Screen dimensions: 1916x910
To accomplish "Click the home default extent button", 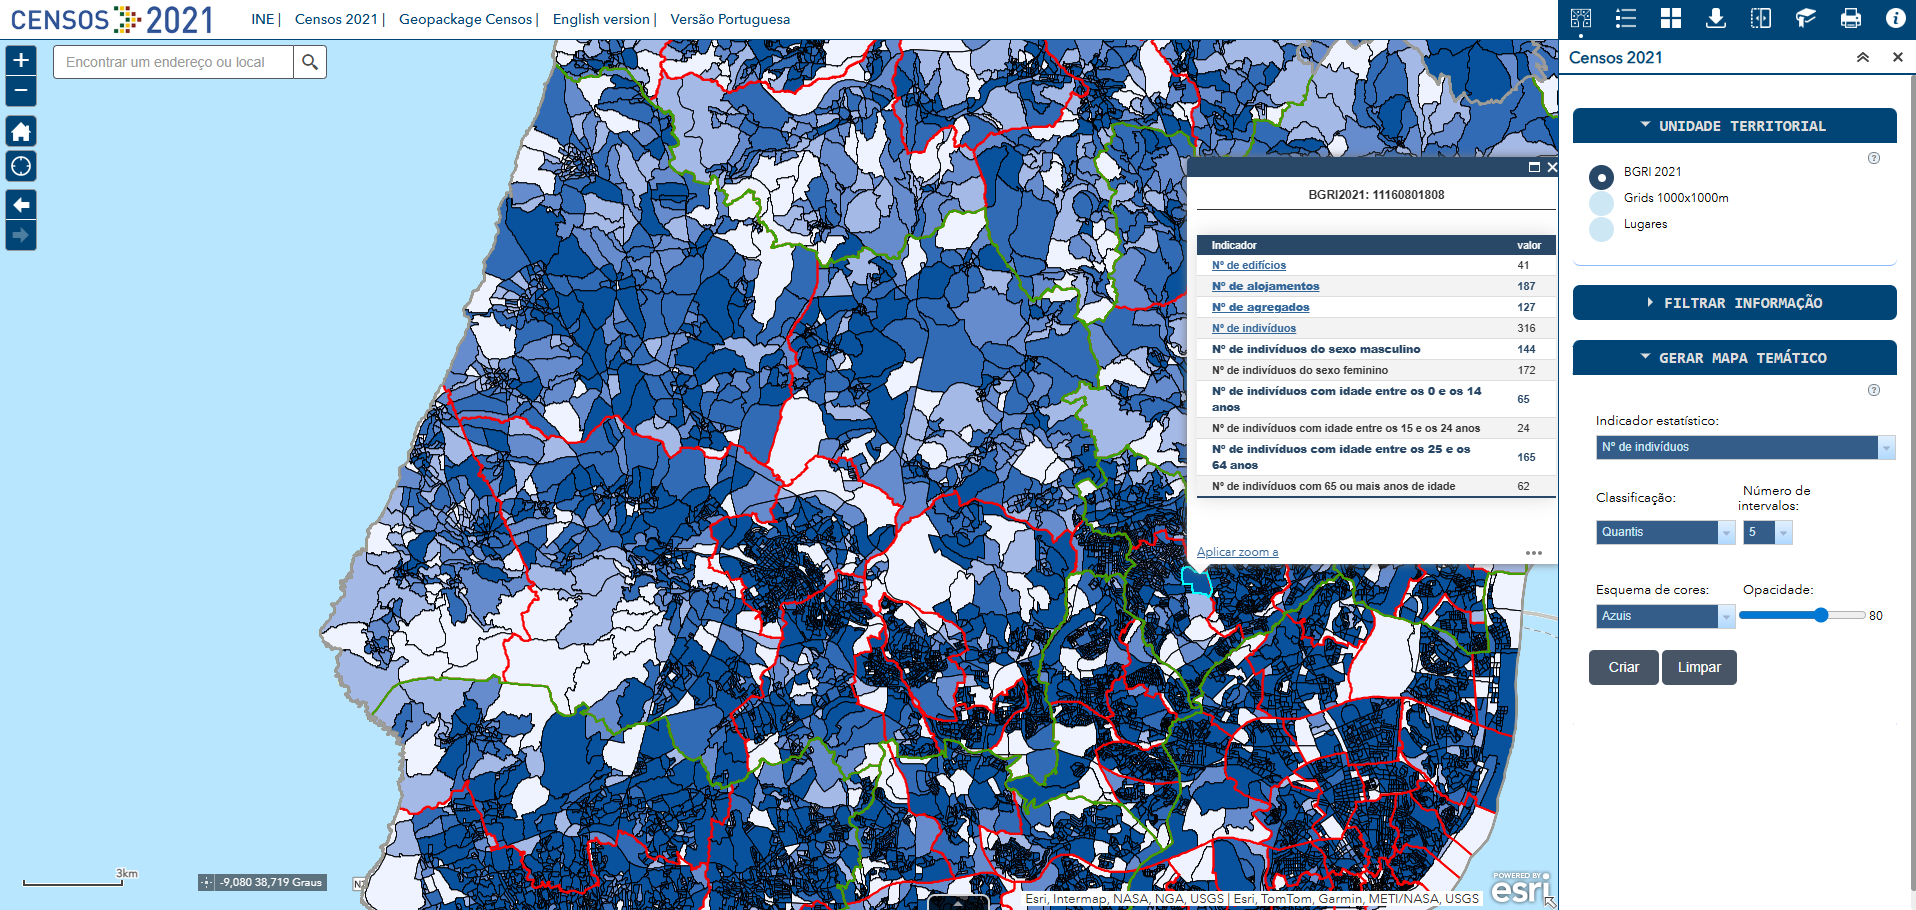I will pyautogui.click(x=21, y=131).
